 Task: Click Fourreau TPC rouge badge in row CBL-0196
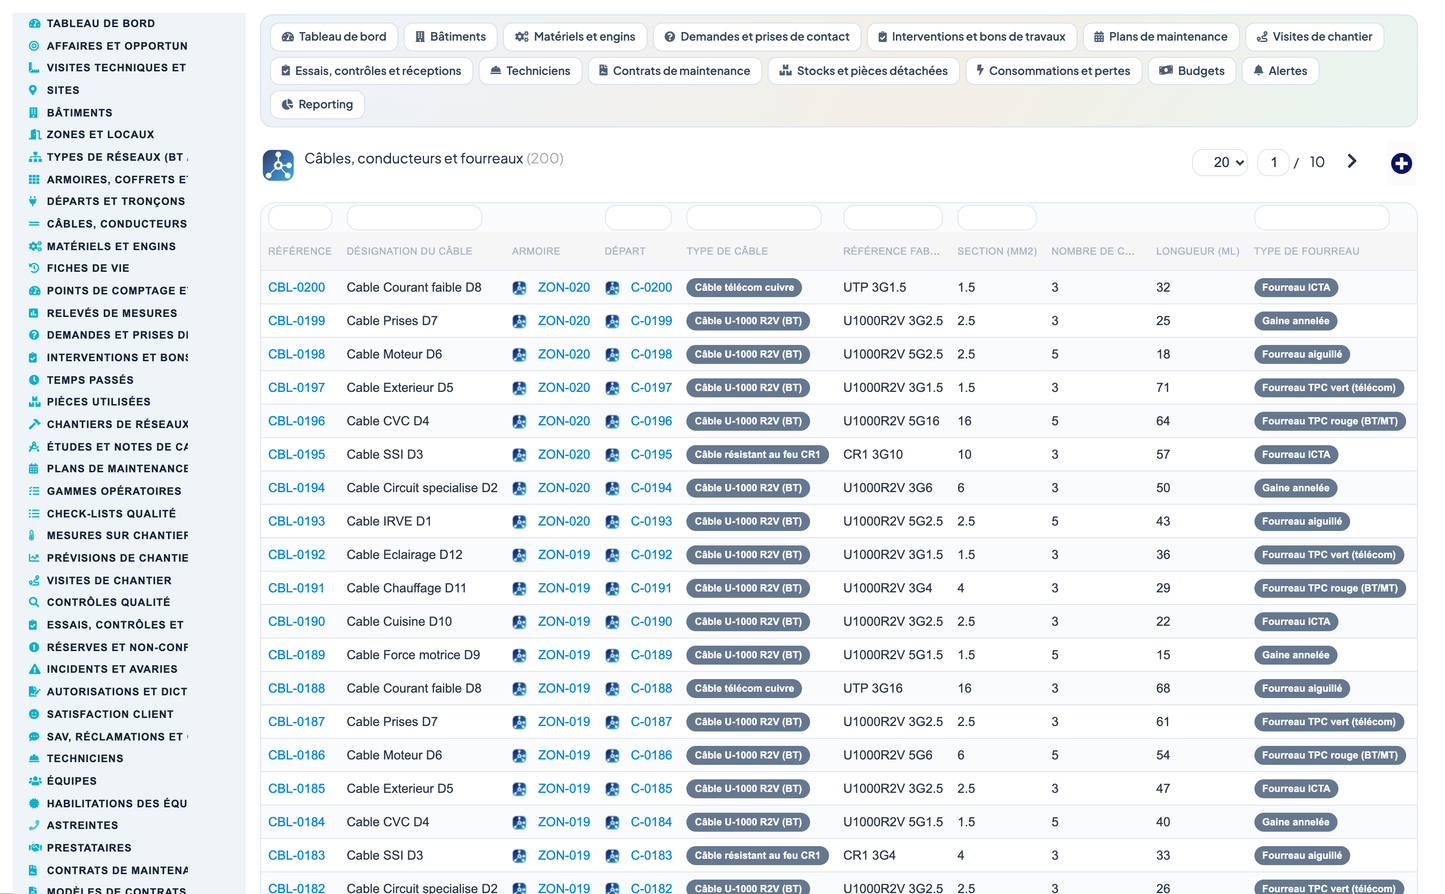1330,422
